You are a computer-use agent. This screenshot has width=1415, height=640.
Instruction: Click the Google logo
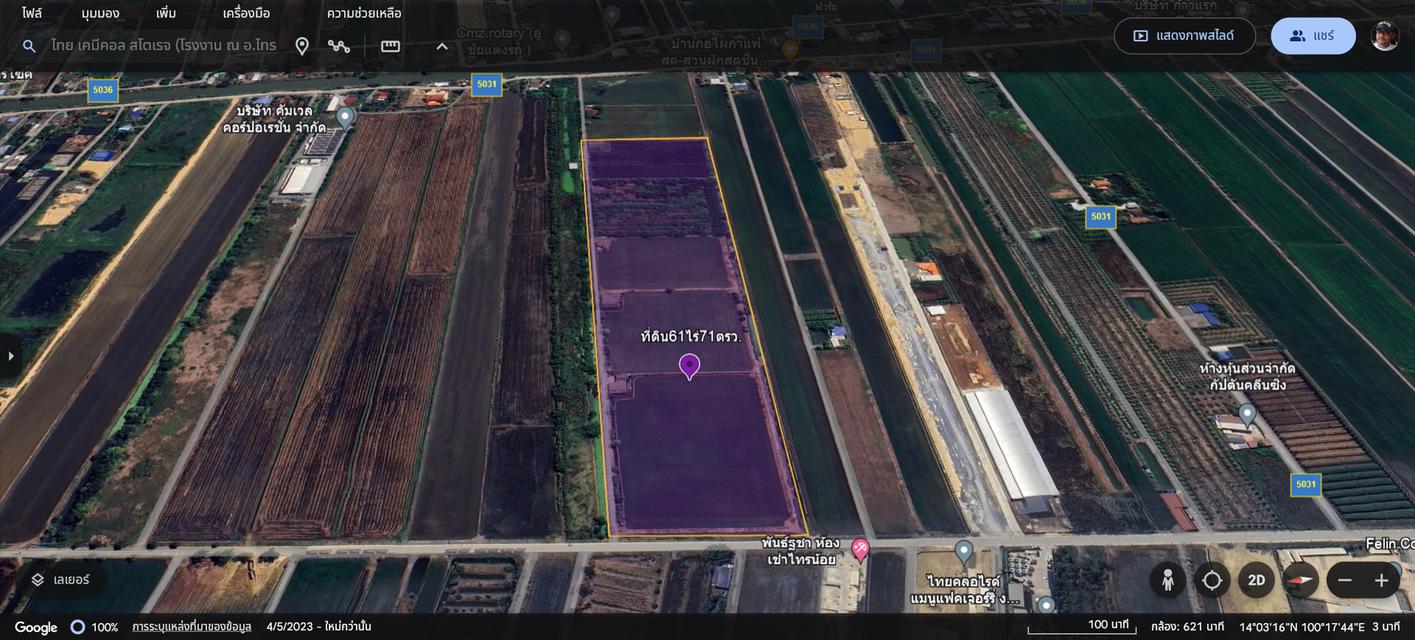(x=36, y=627)
